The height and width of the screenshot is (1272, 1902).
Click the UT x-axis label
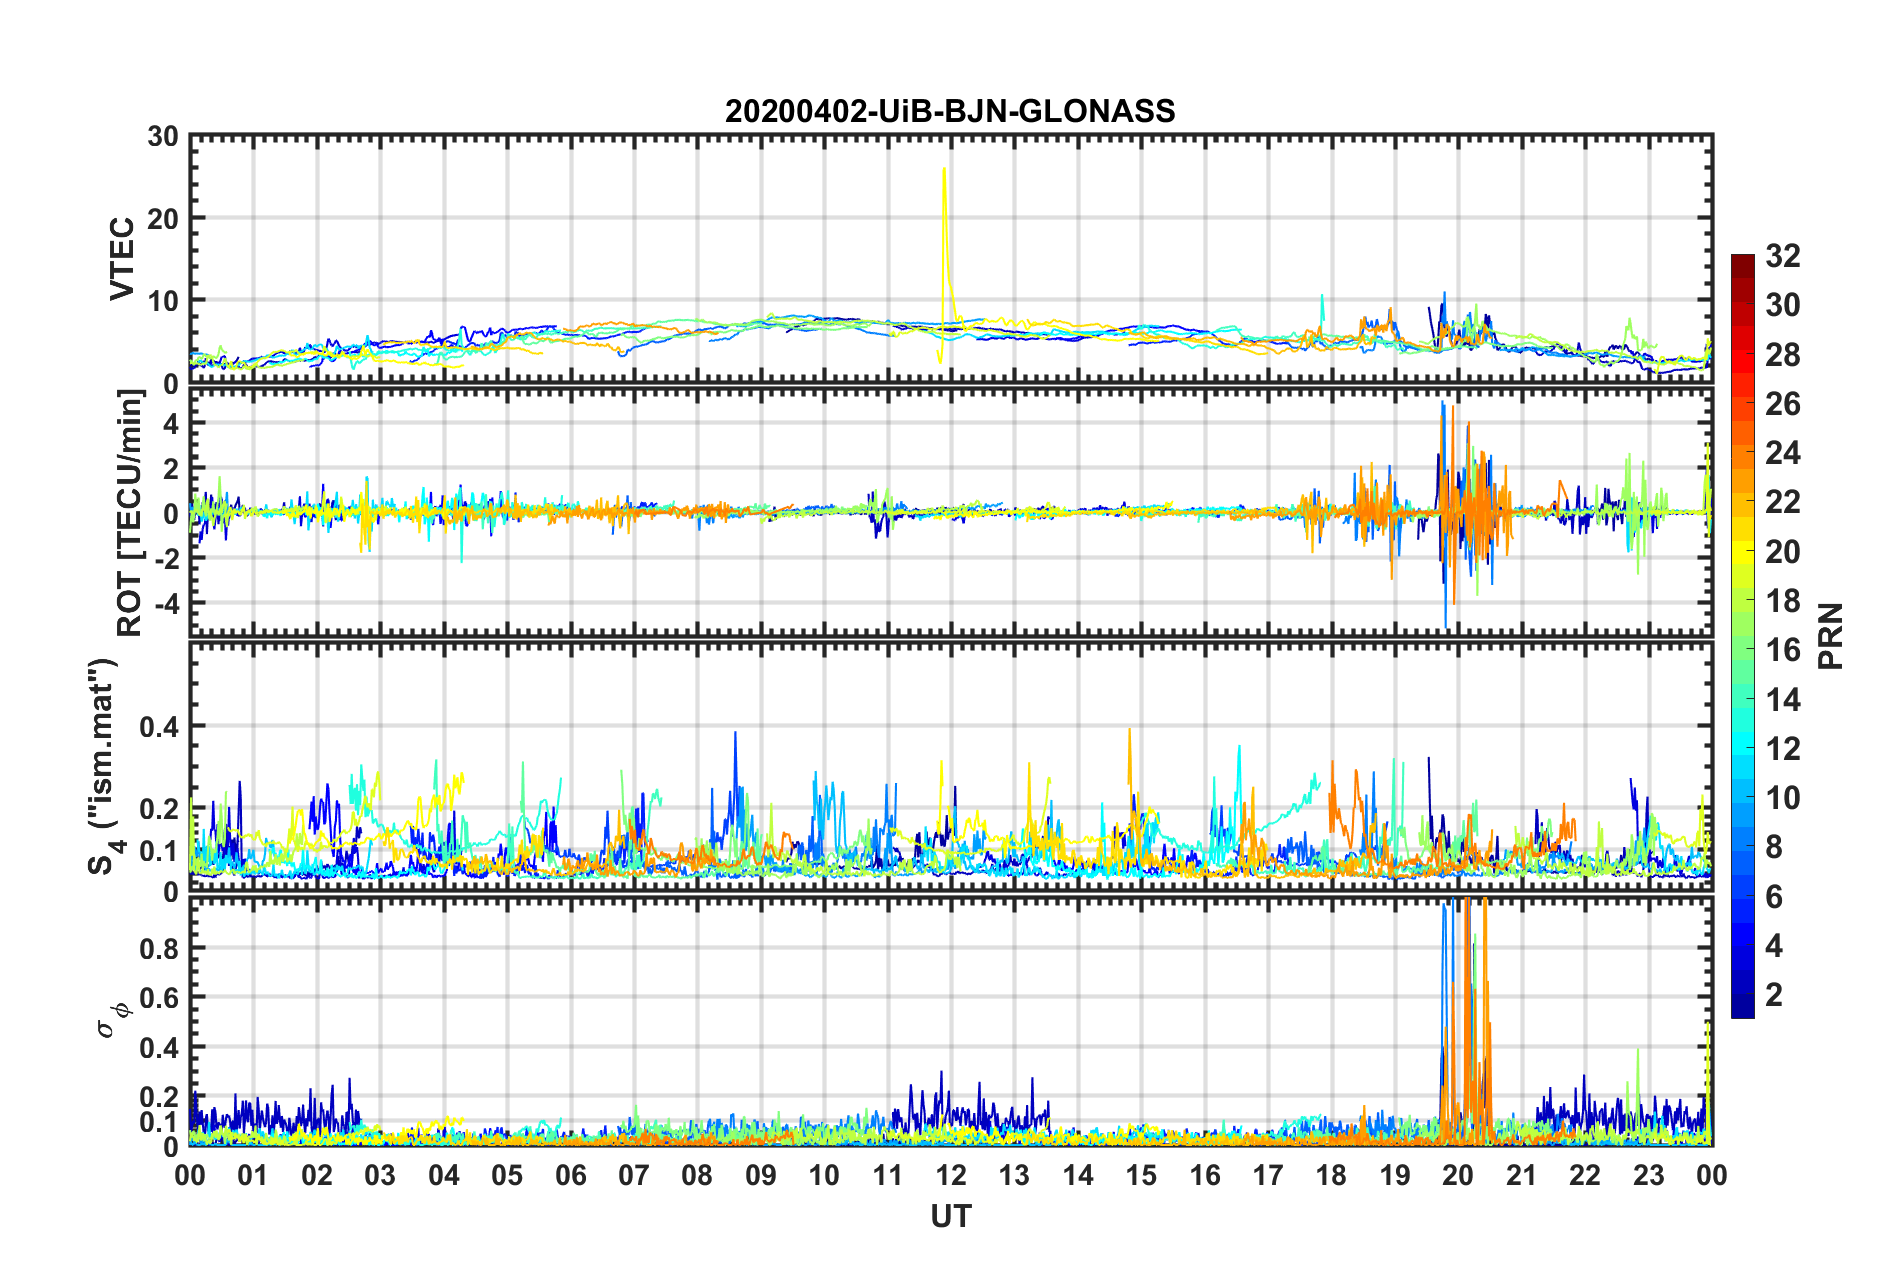tap(950, 1216)
